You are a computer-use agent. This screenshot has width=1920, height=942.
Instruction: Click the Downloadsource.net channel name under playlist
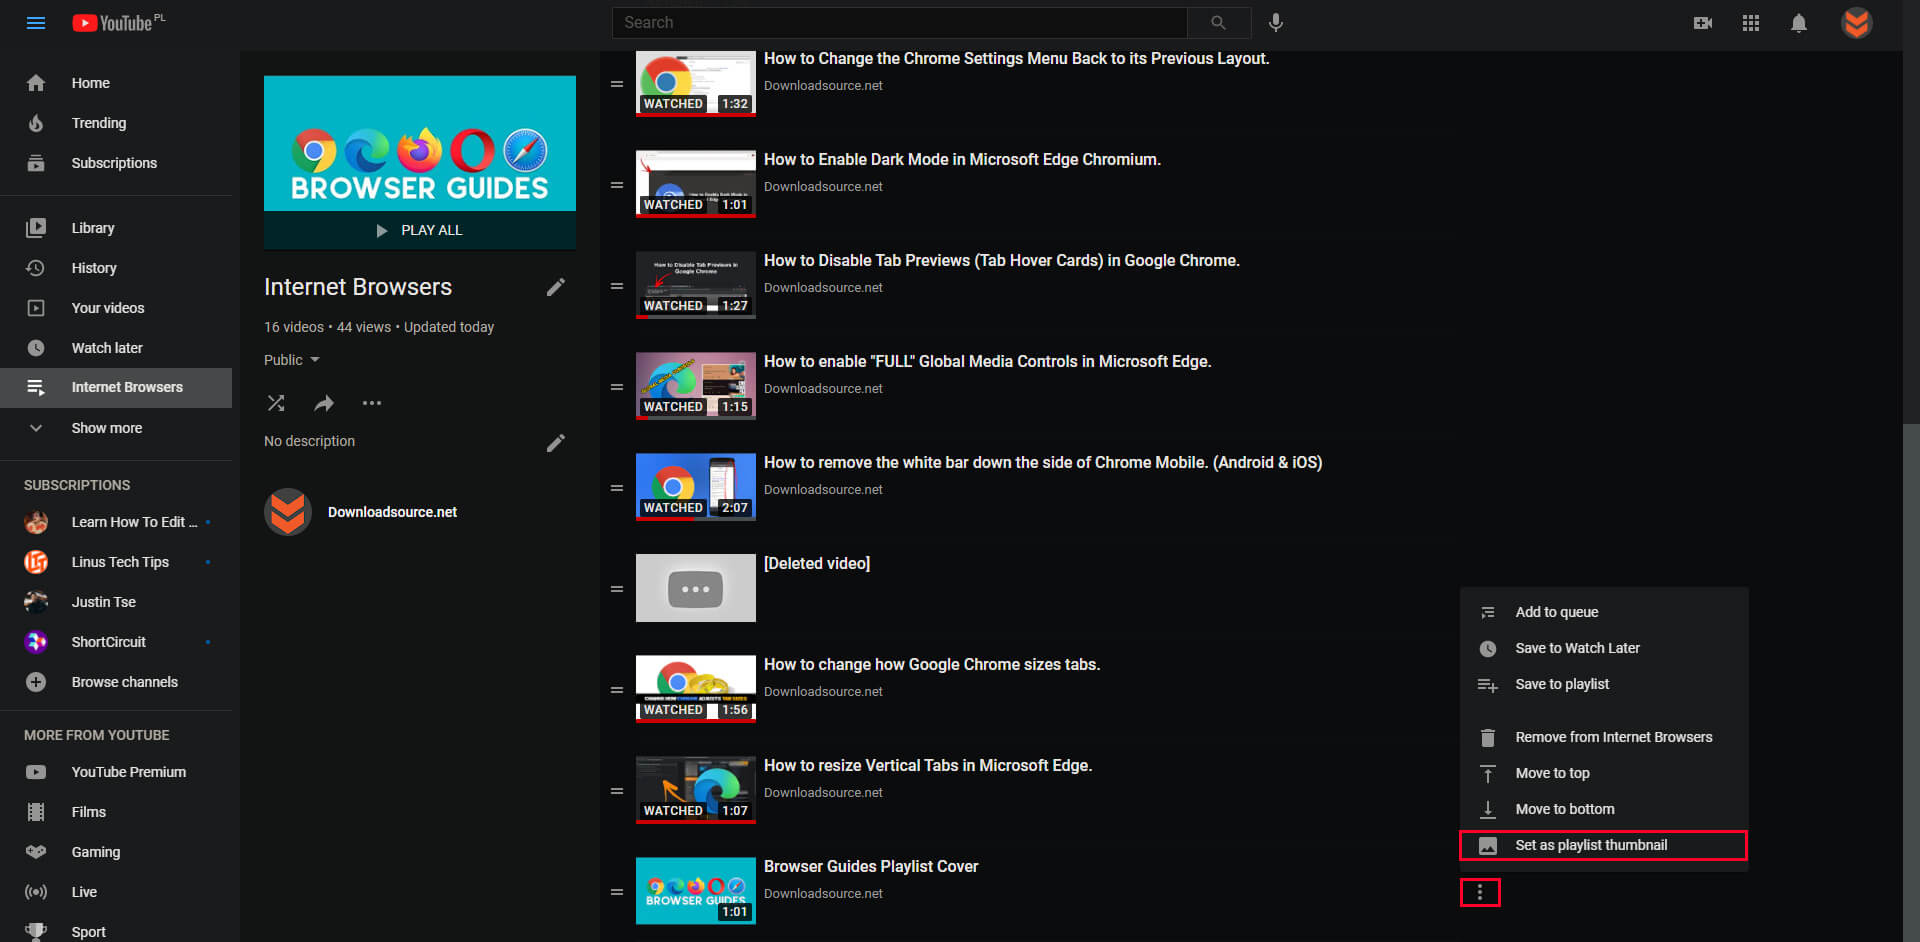(392, 512)
